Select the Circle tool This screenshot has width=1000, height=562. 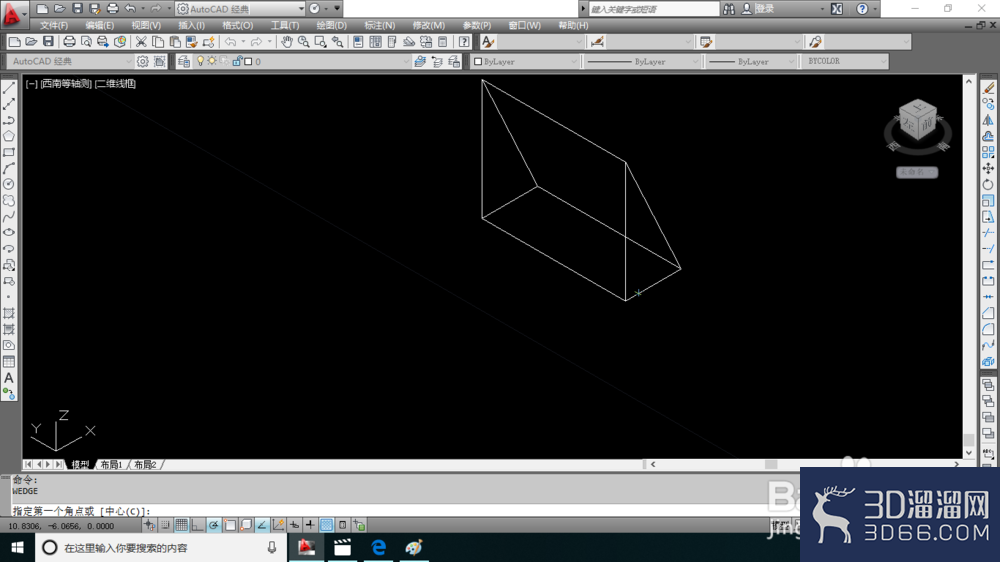[x=9, y=184]
